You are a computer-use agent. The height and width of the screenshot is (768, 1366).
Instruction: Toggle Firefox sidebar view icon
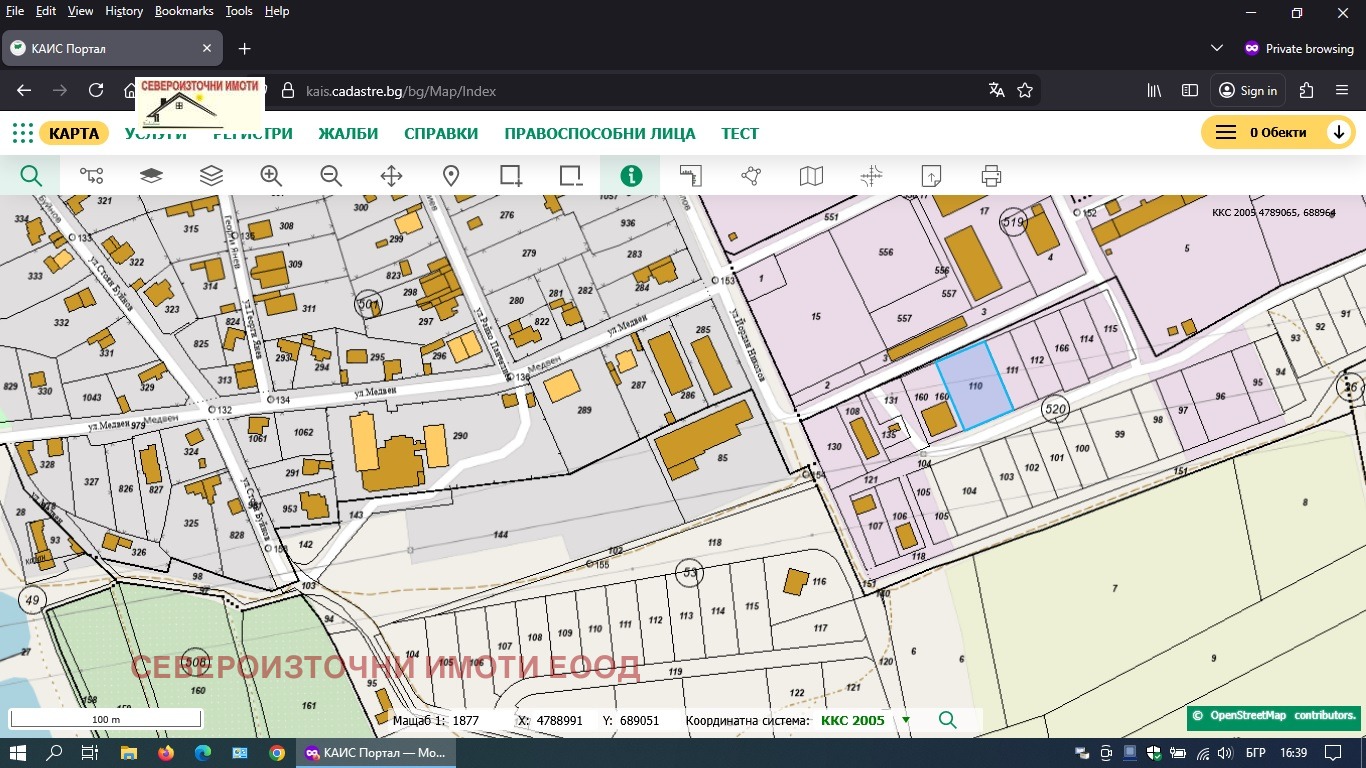(x=1190, y=90)
